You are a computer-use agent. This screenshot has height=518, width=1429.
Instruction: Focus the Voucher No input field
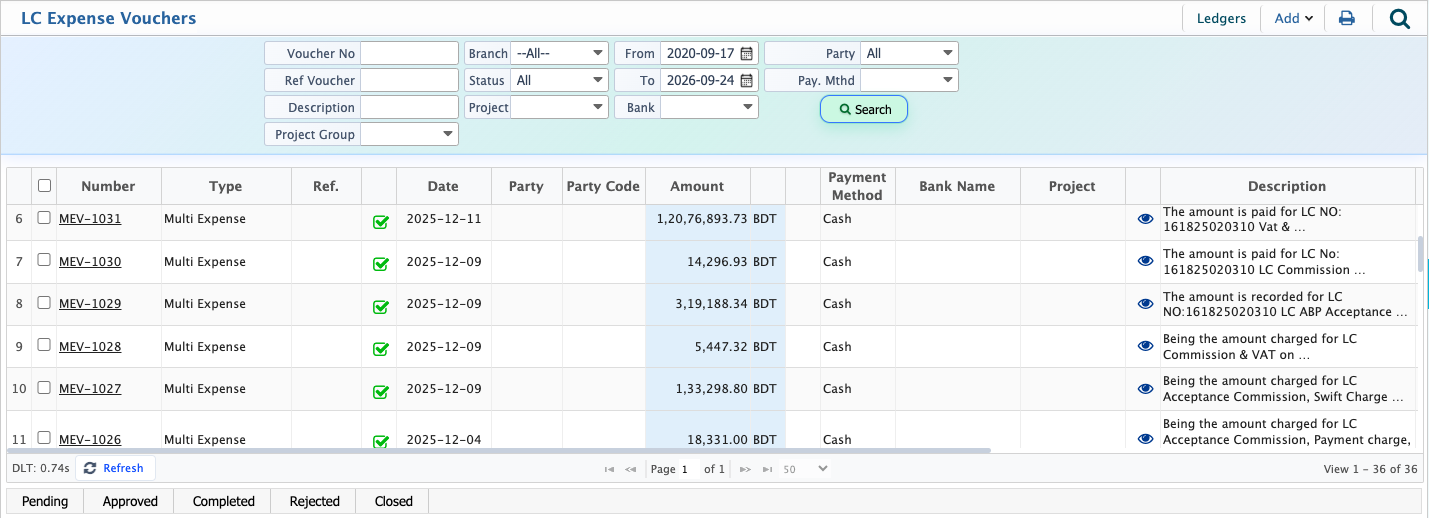(x=409, y=53)
